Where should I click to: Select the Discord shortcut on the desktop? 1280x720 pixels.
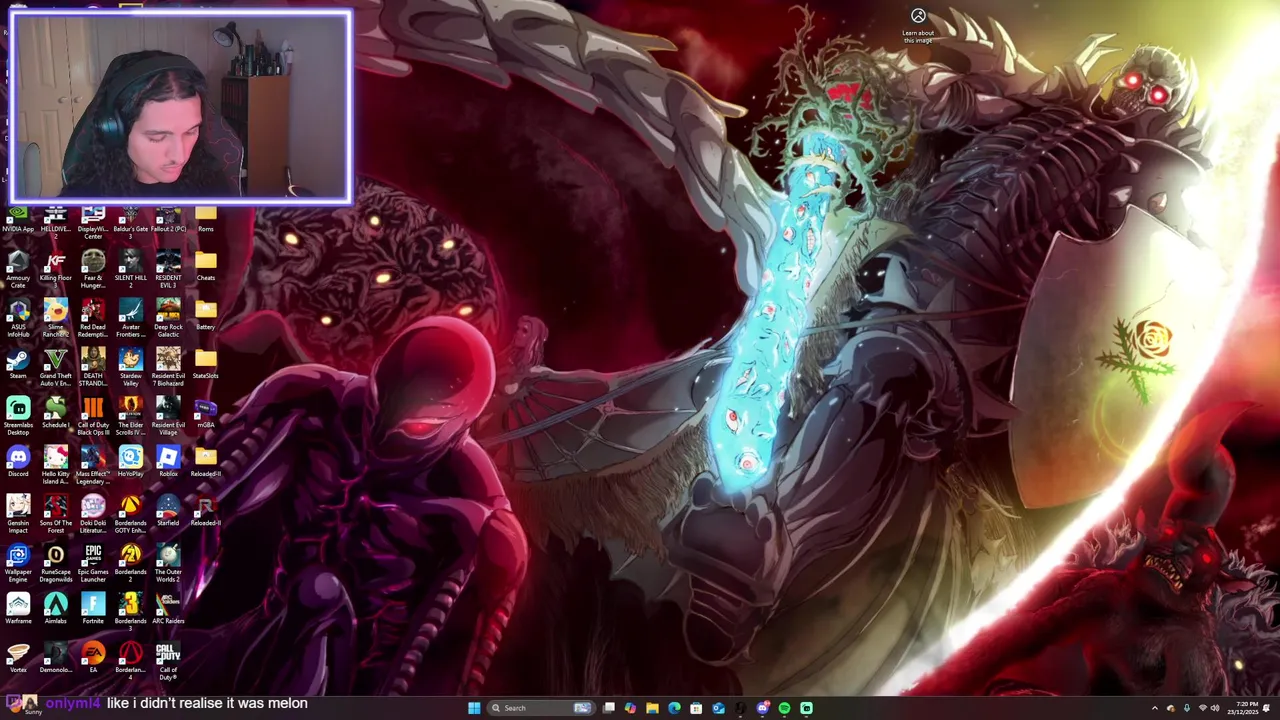tap(18, 463)
